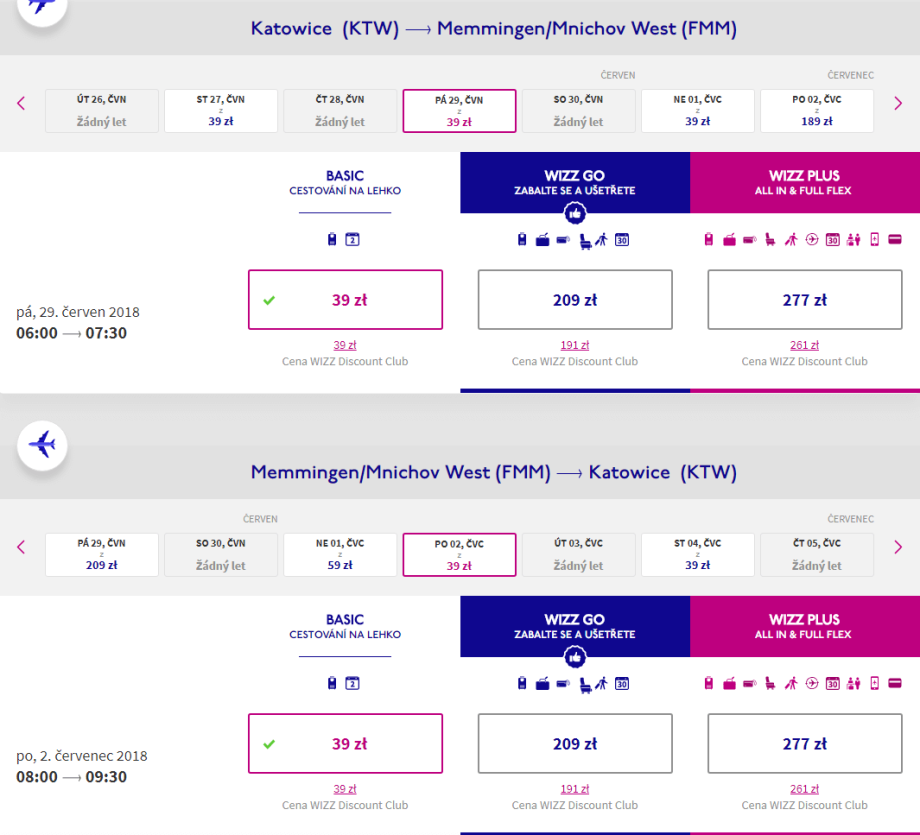Click the calendar icon under outbound BASIC fare
This screenshot has height=835, width=920.
[x=352, y=240]
